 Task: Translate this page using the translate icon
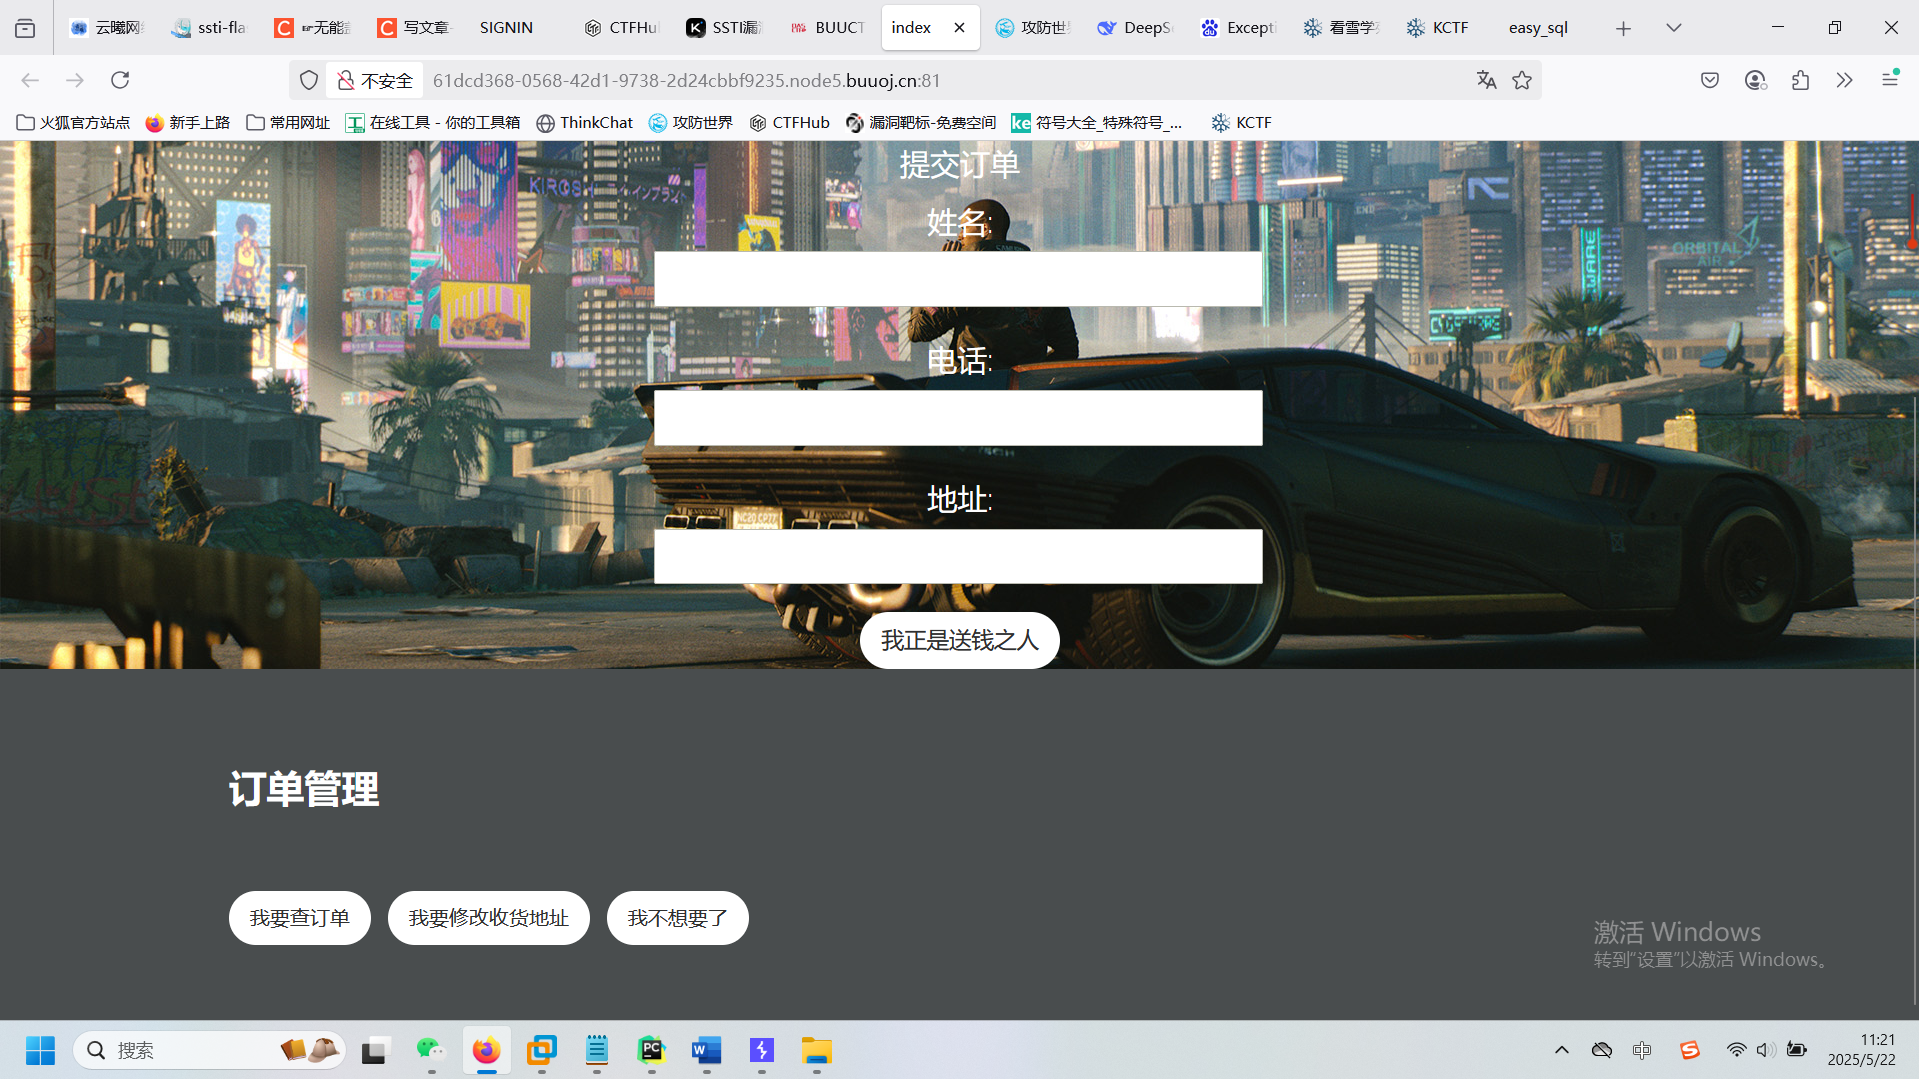1487,80
